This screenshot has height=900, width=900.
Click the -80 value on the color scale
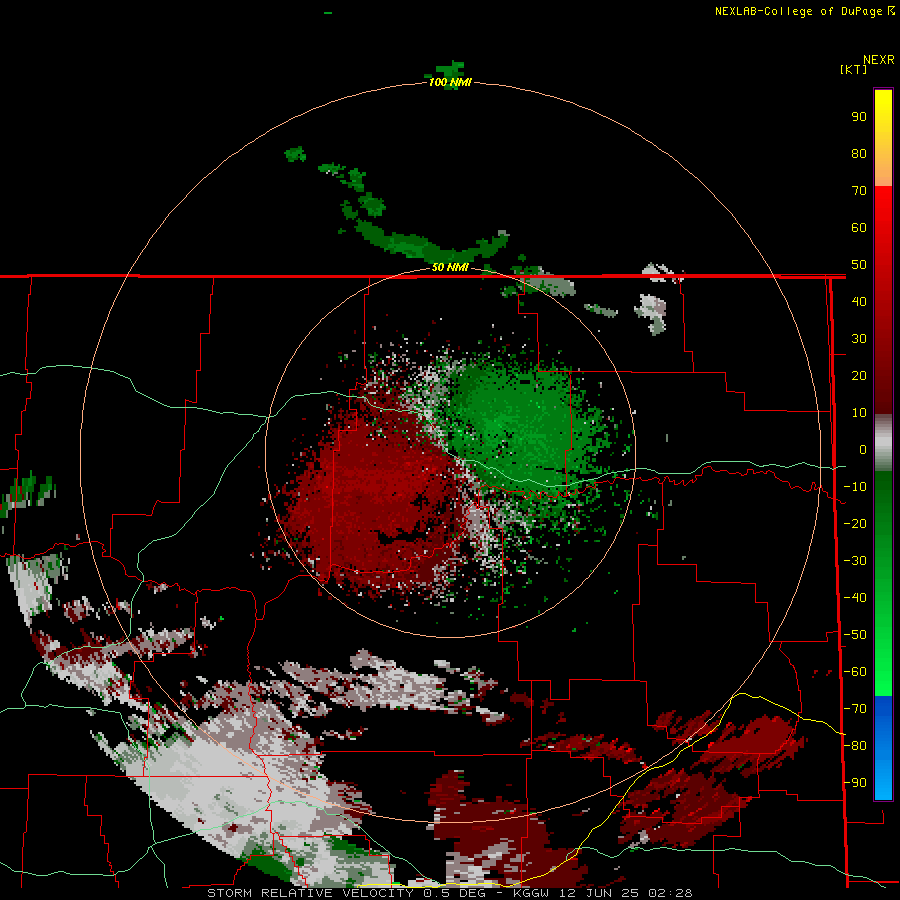pos(855,746)
